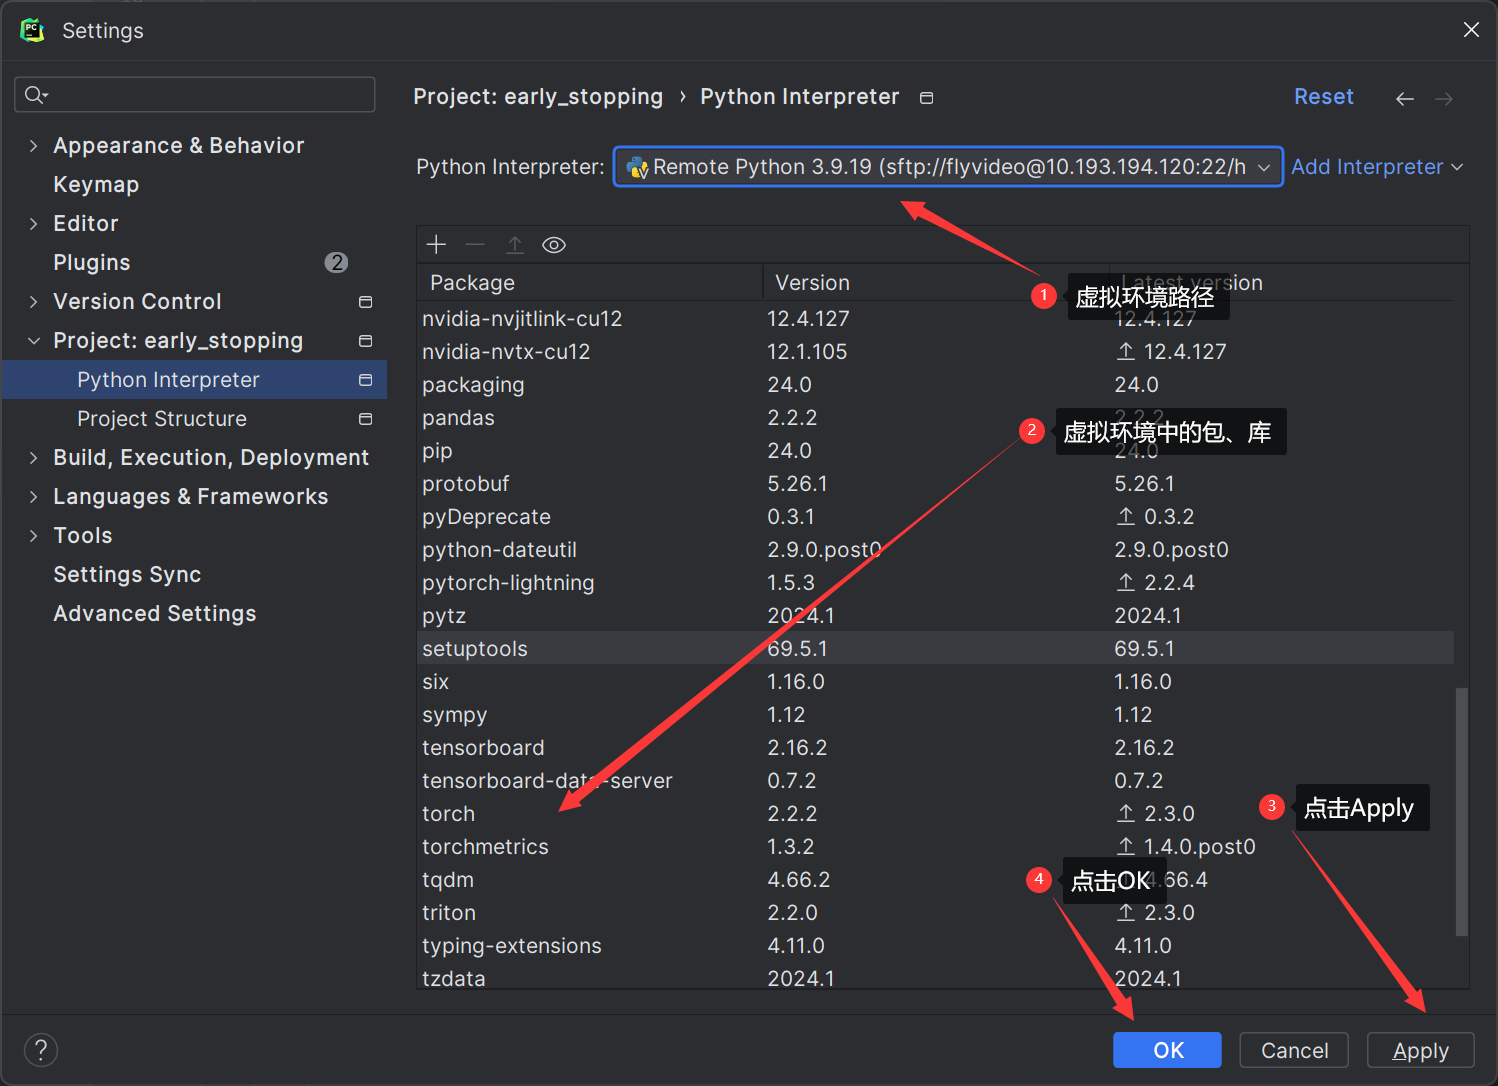The height and width of the screenshot is (1086, 1498).
Task: Select the pip package row
Action: pos(936,450)
